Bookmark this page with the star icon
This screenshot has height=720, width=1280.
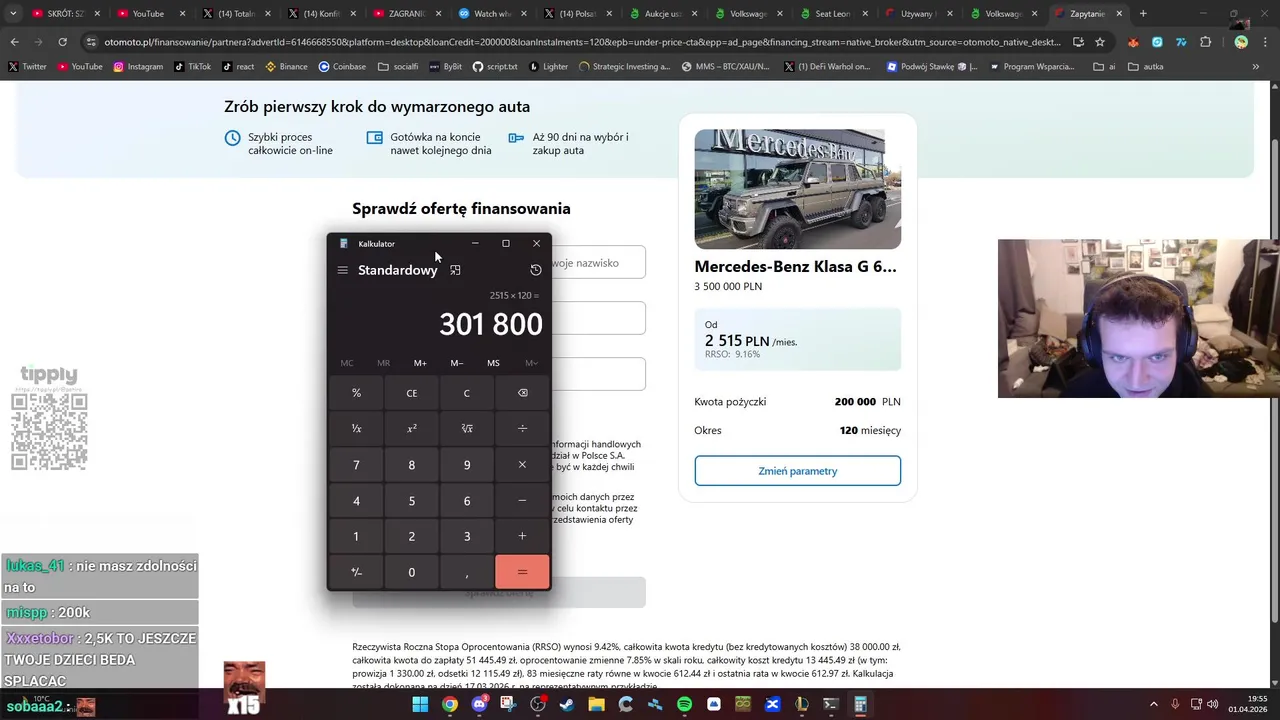click(x=1100, y=42)
